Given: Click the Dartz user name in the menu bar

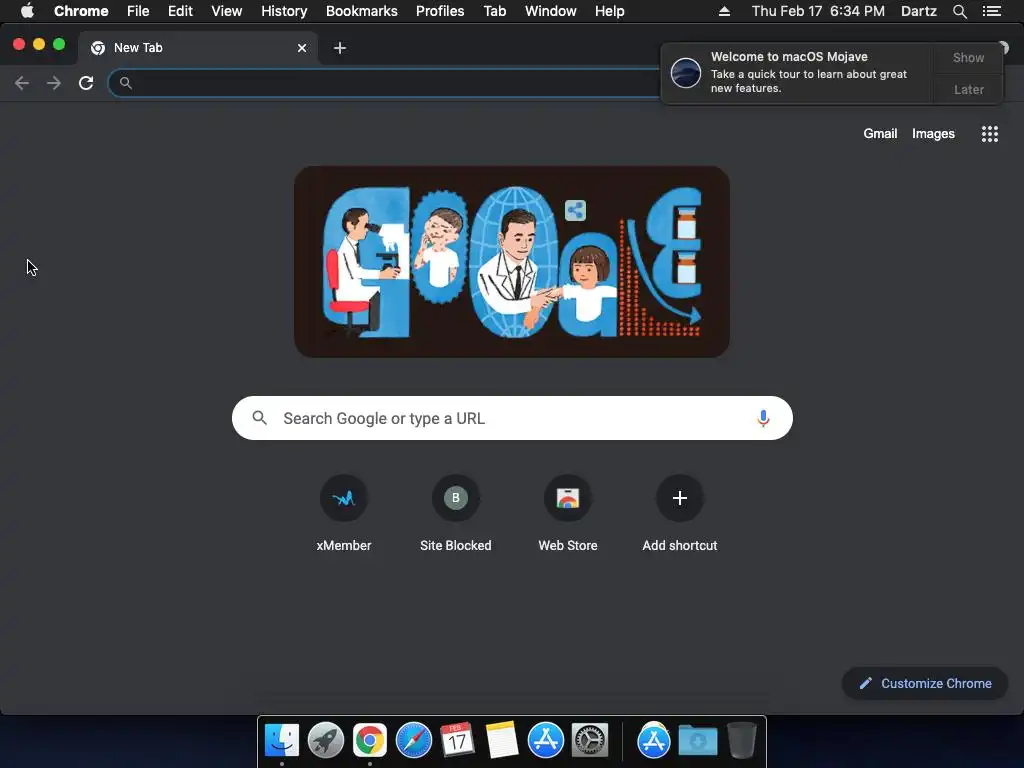Looking at the screenshot, I should 918,11.
